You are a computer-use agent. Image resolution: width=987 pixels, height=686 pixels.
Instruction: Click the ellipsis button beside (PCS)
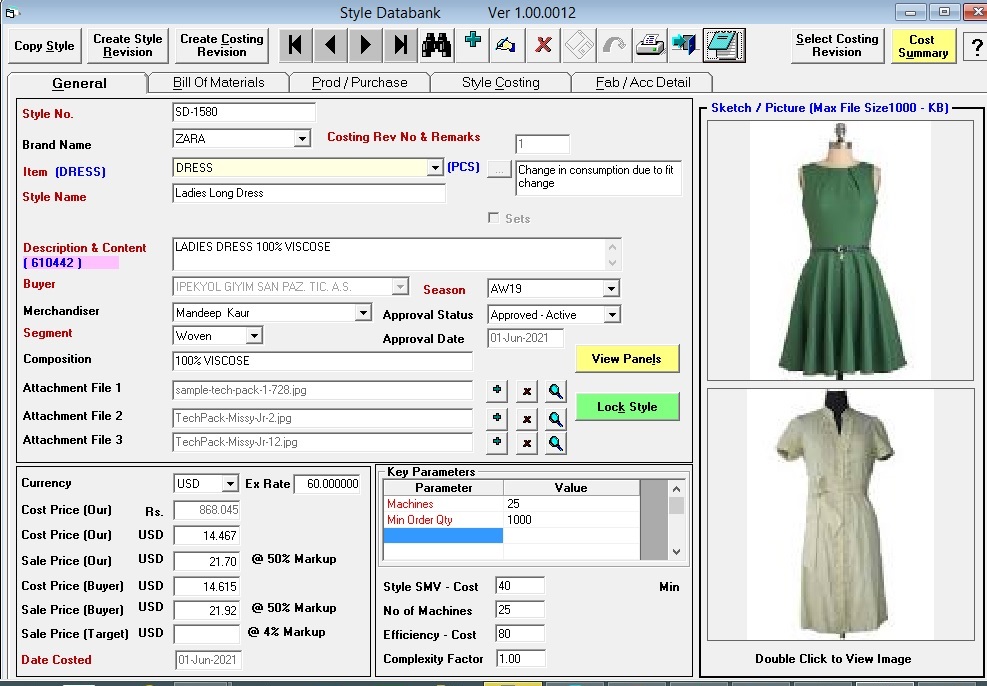pyautogui.click(x=499, y=169)
